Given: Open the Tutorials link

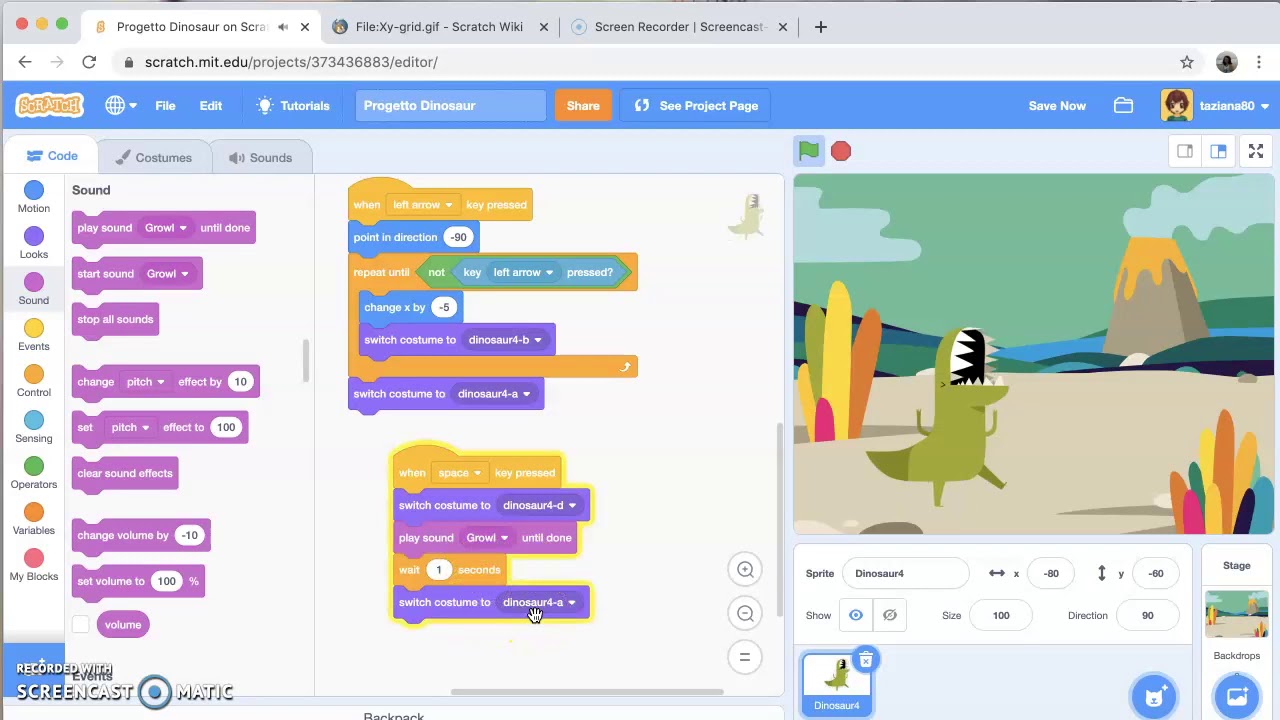Looking at the screenshot, I should coord(293,106).
